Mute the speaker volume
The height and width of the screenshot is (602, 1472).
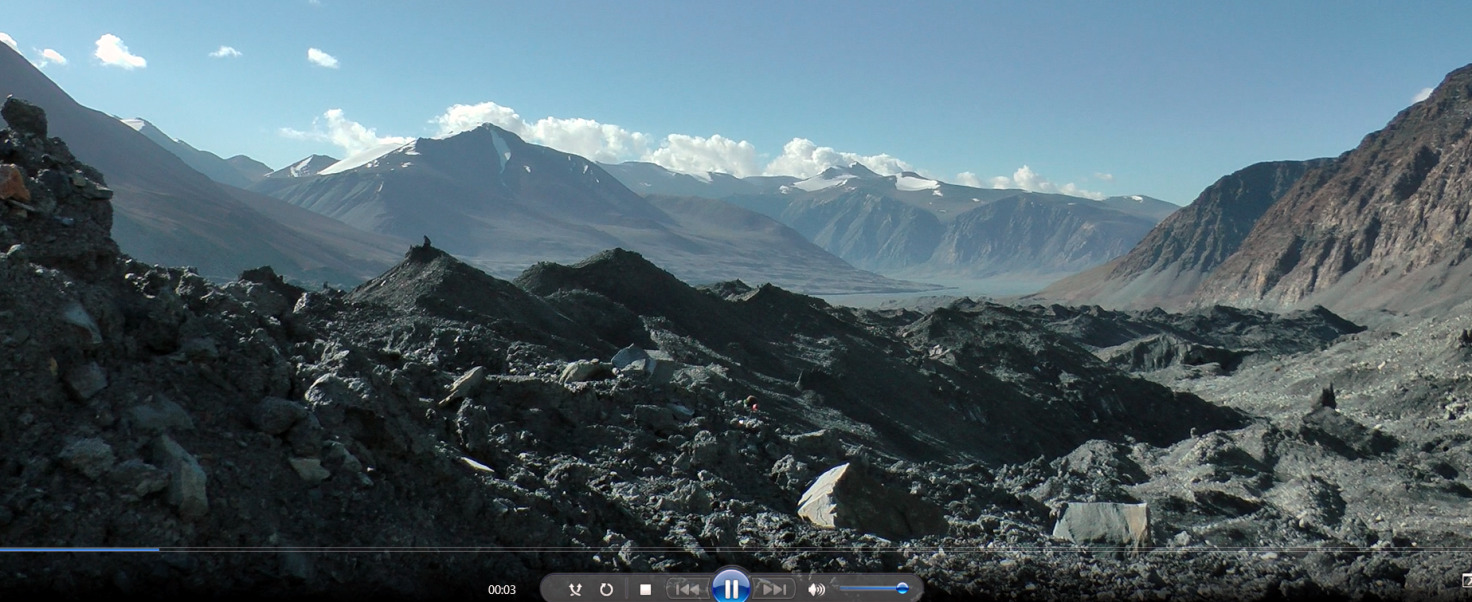coord(817,590)
